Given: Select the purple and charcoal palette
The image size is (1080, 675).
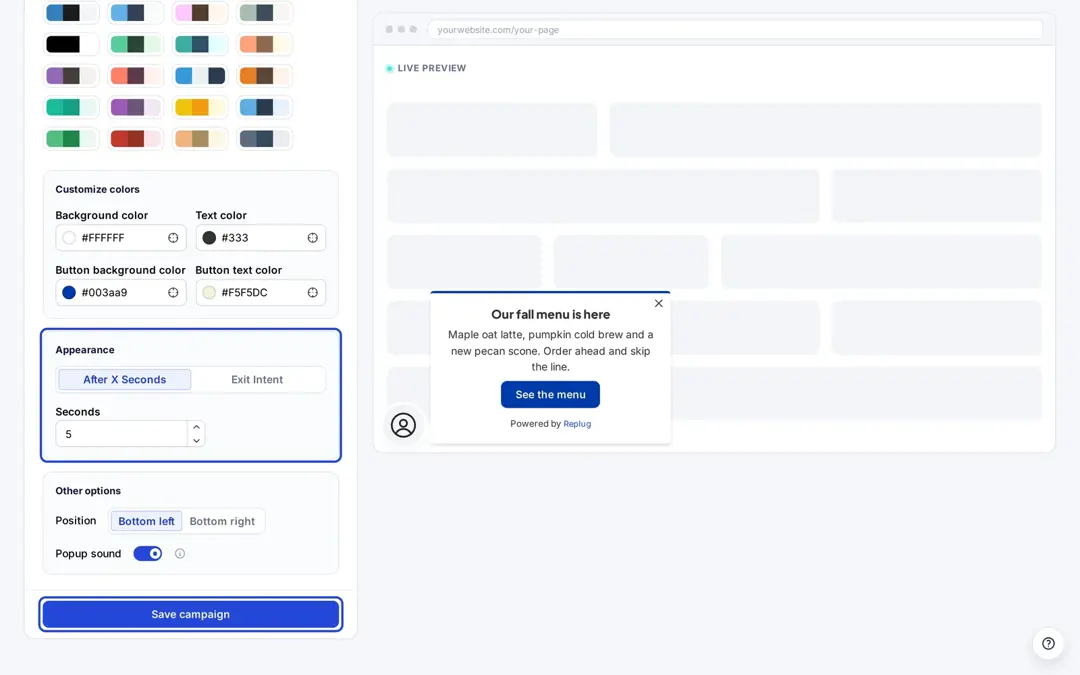Looking at the screenshot, I should pos(71,76).
